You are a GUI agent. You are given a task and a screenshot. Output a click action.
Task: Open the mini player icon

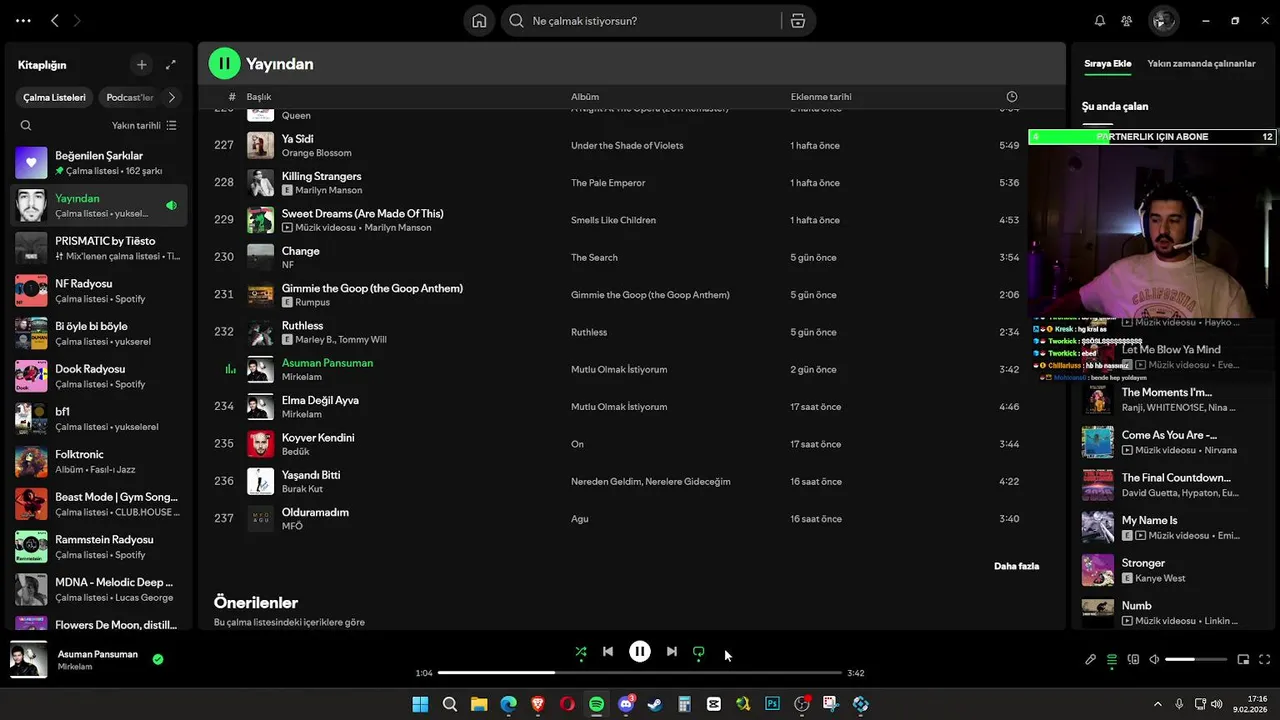tap(1244, 660)
